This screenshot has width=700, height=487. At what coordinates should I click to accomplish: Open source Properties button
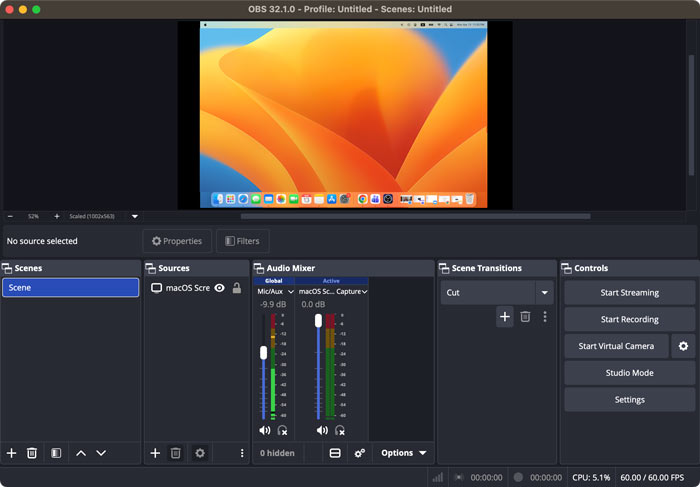[x=177, y=241]
